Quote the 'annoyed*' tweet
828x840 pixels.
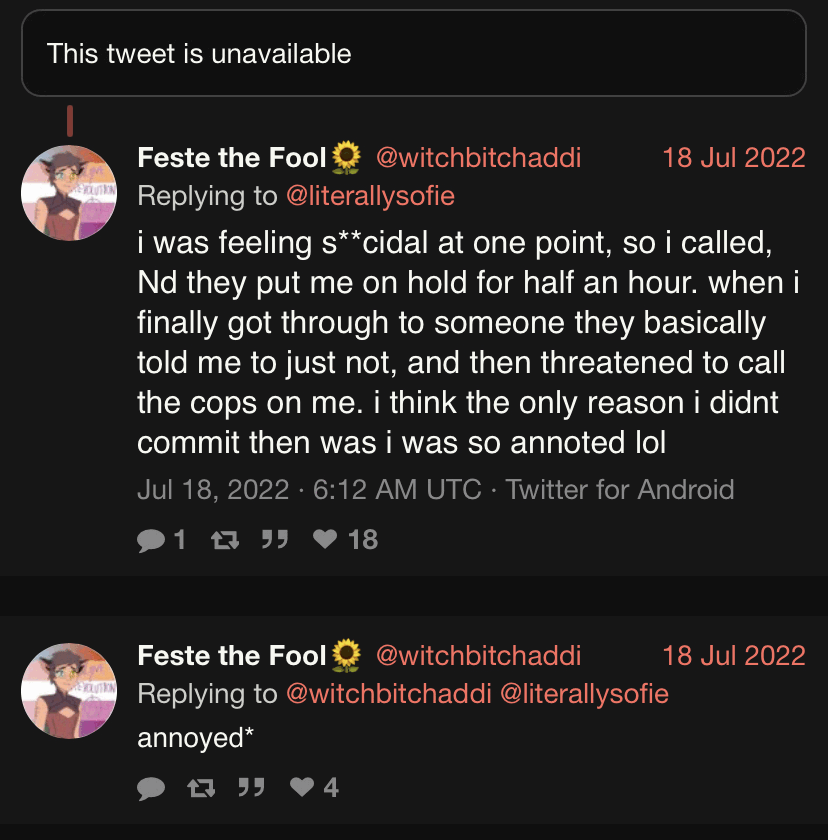coord(250,789)
